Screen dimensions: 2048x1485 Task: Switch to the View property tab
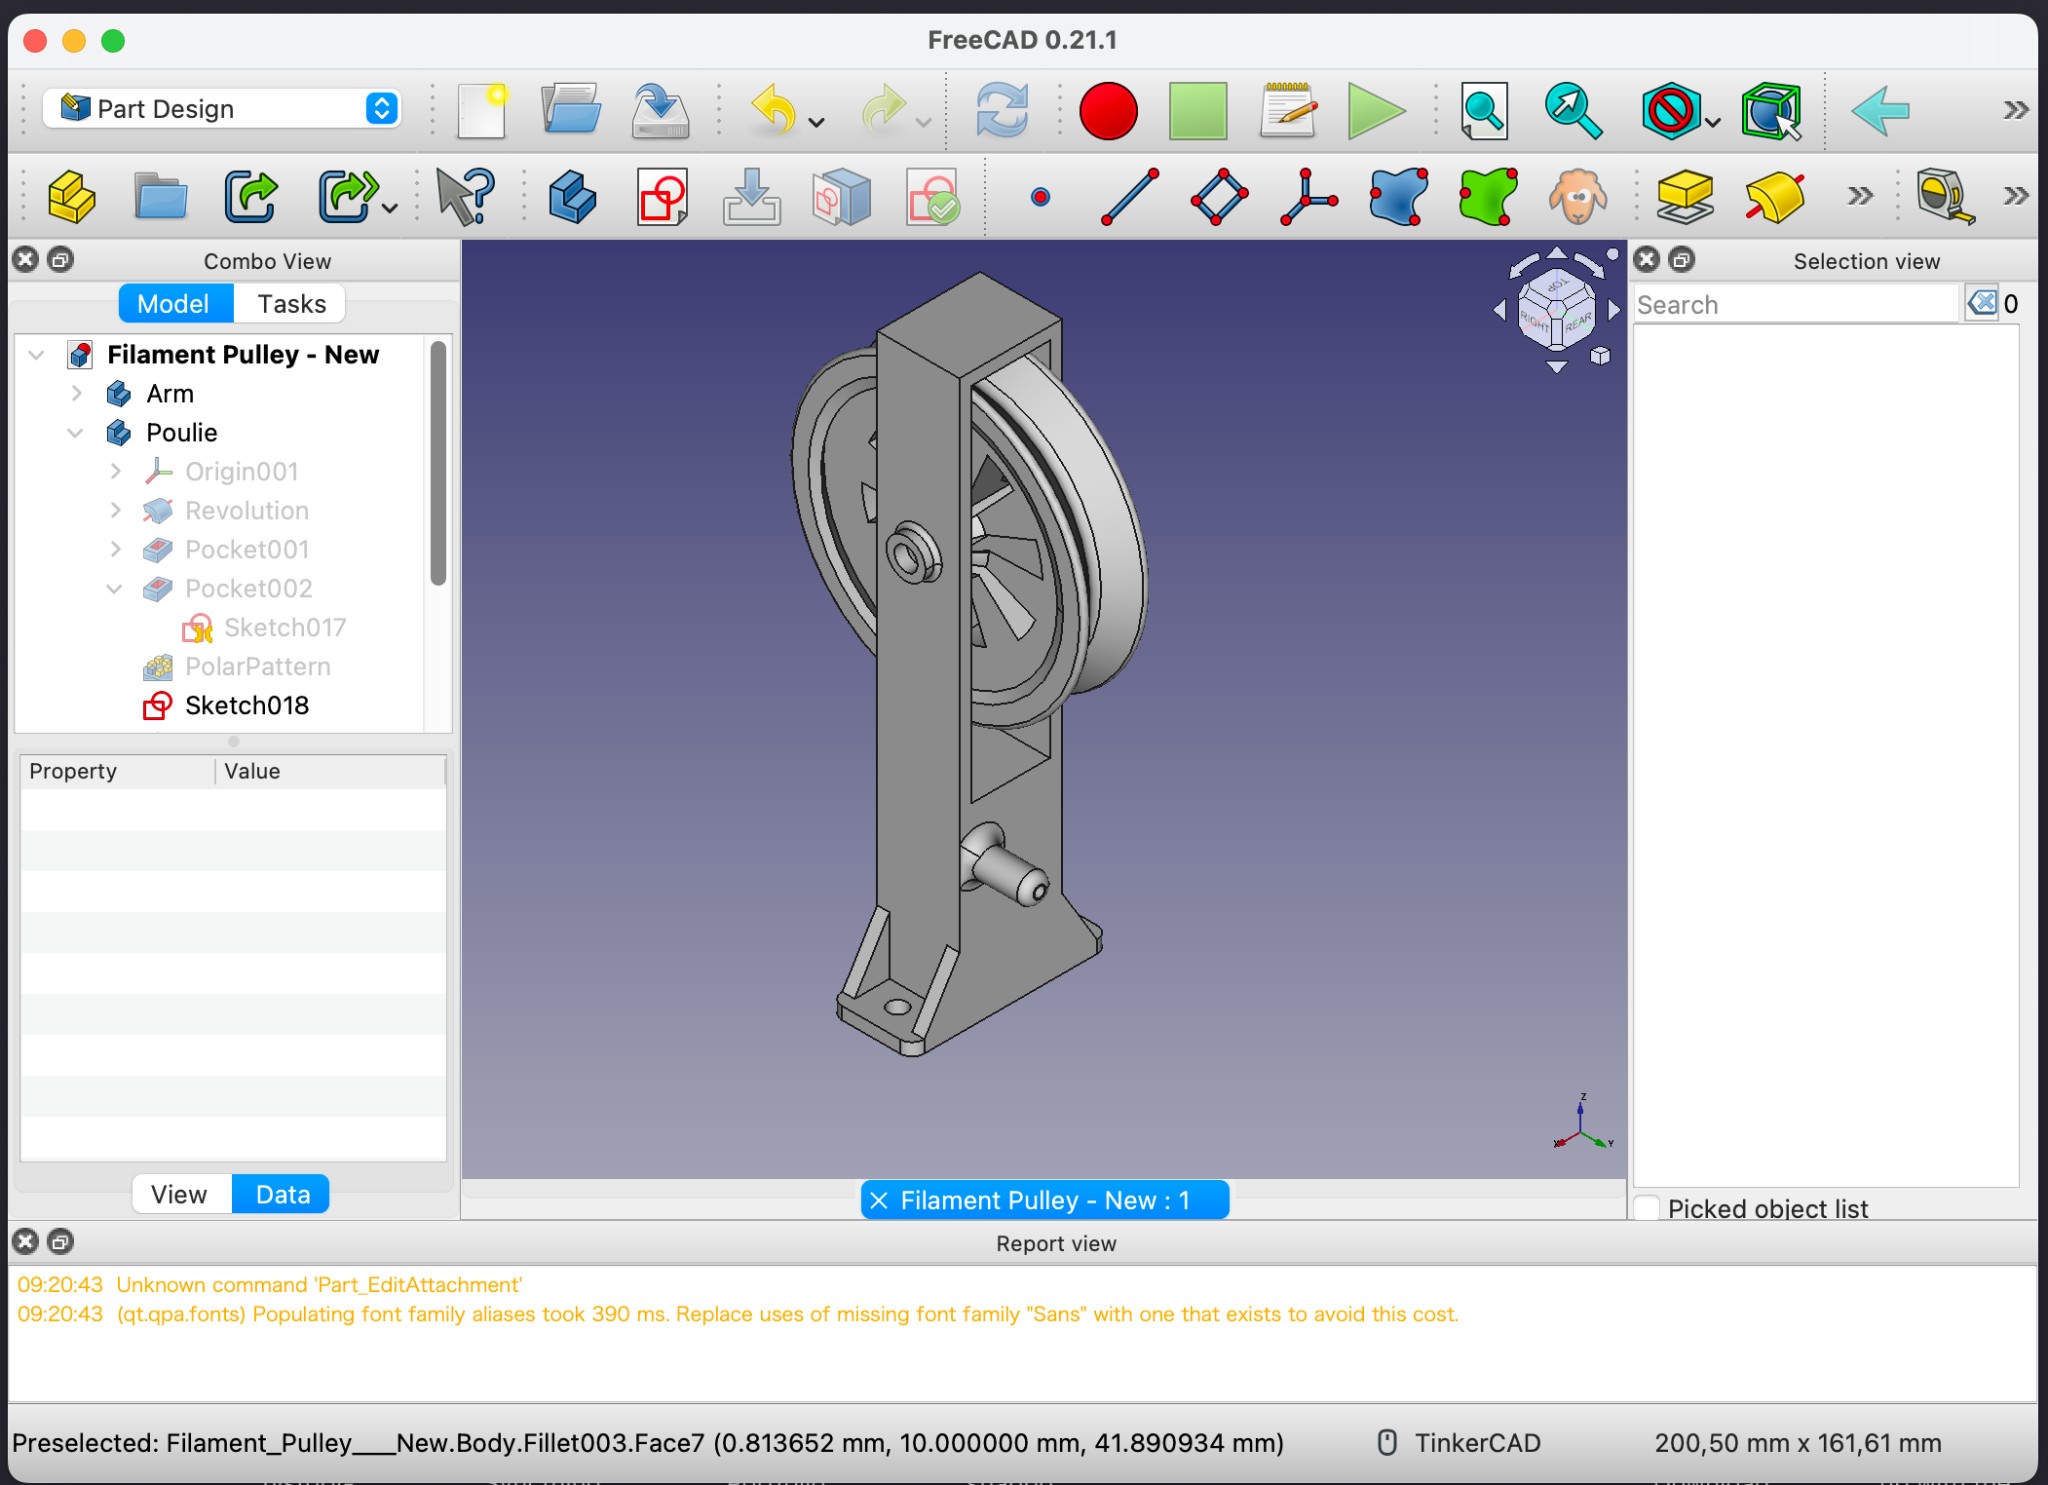180,1194
